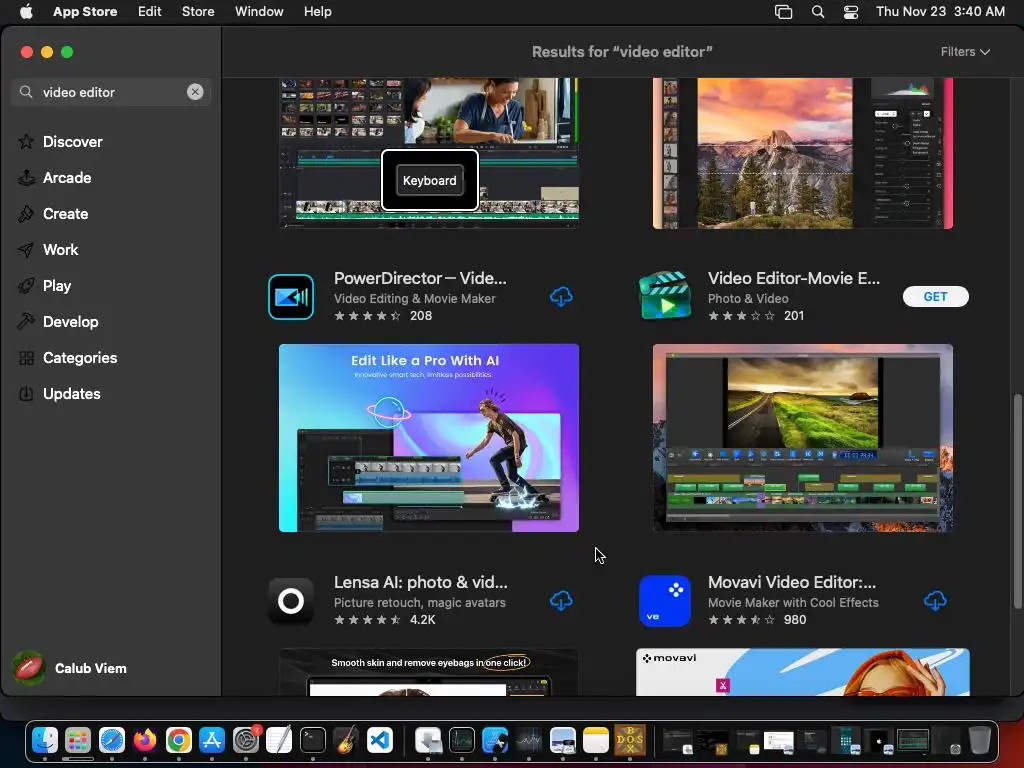1024x768 pixels.
Task: View the 'Smooth skin and remove eyebags' screenshot
Action: click(428, 672)
